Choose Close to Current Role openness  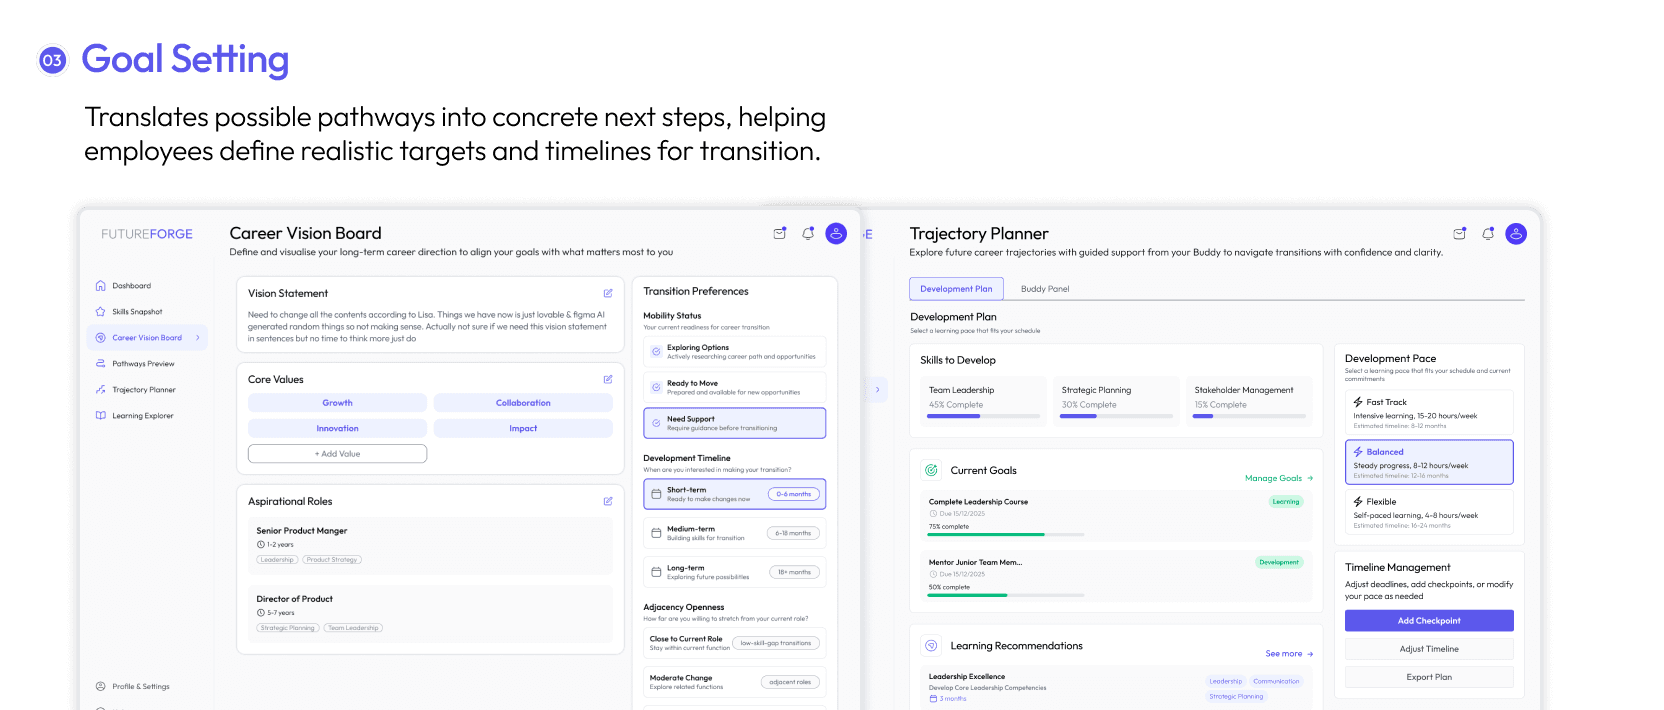(735, 643)
